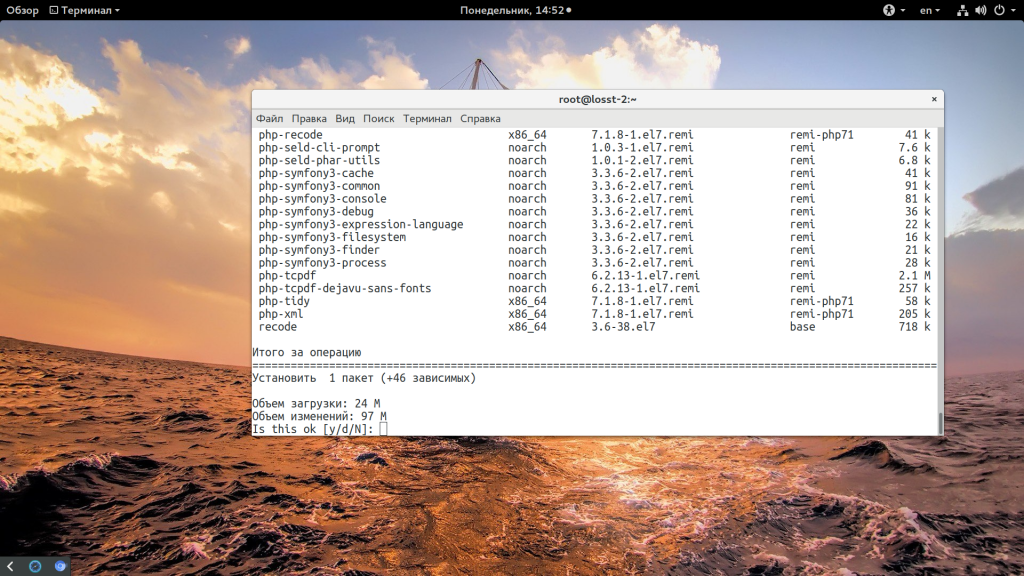The height and width of the screenshot is (576, 1024).
Task: Open the 'en' keyboard layout dropdown
Action: 930,10
